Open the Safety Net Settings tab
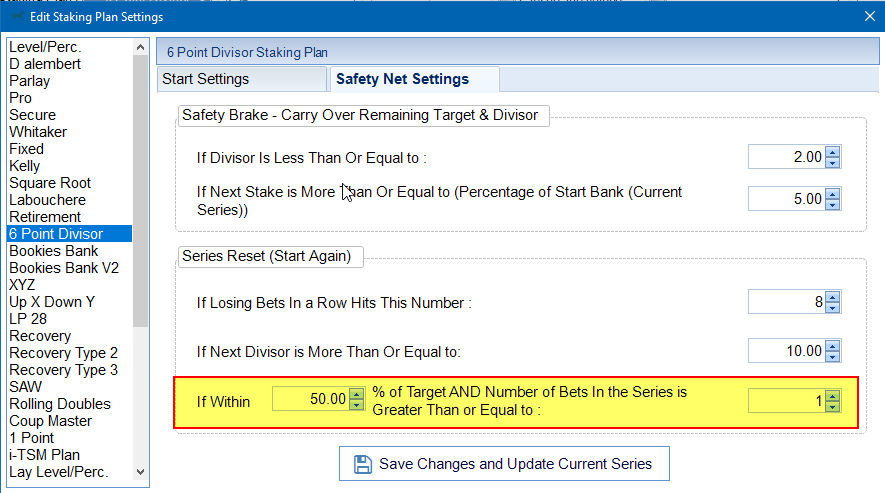 point(402,79)
